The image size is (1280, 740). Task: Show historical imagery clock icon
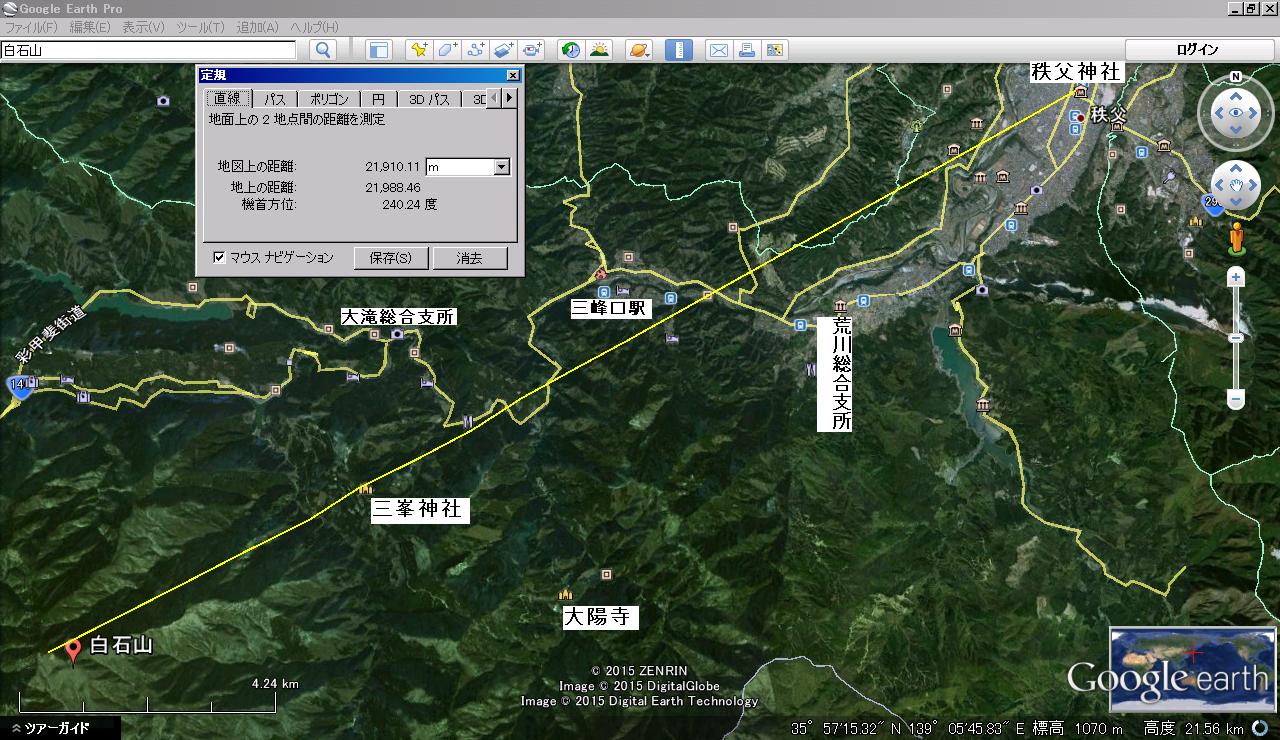click(x=572, y=50)
